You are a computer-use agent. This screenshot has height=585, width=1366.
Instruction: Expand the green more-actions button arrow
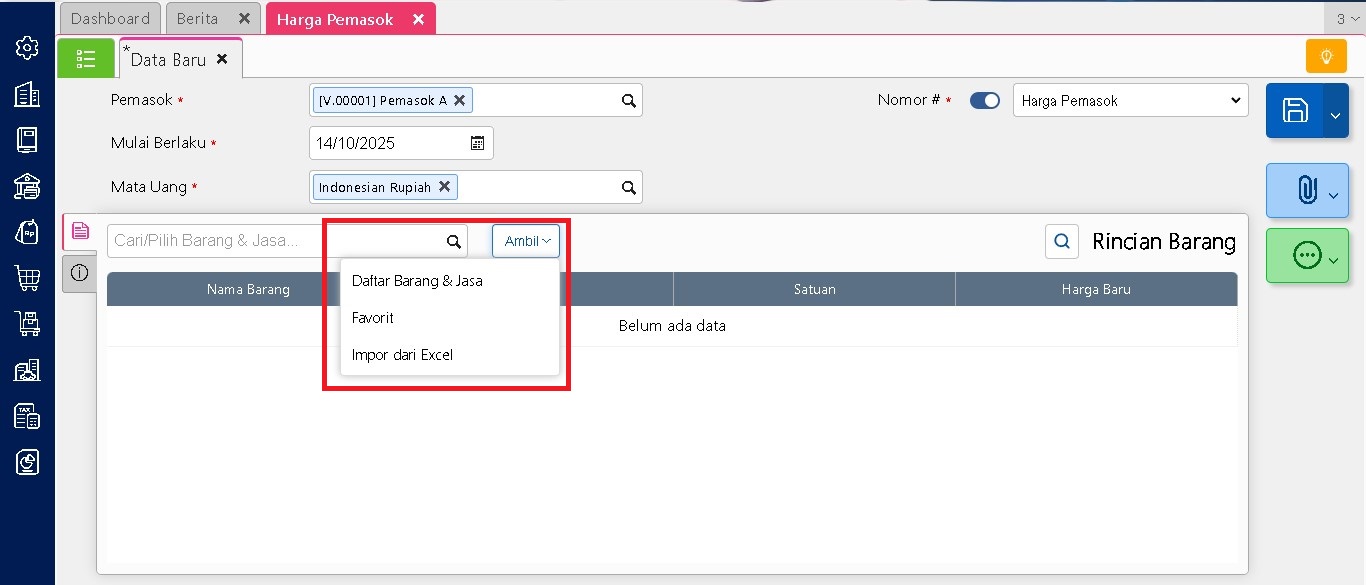coord(1334,260)
